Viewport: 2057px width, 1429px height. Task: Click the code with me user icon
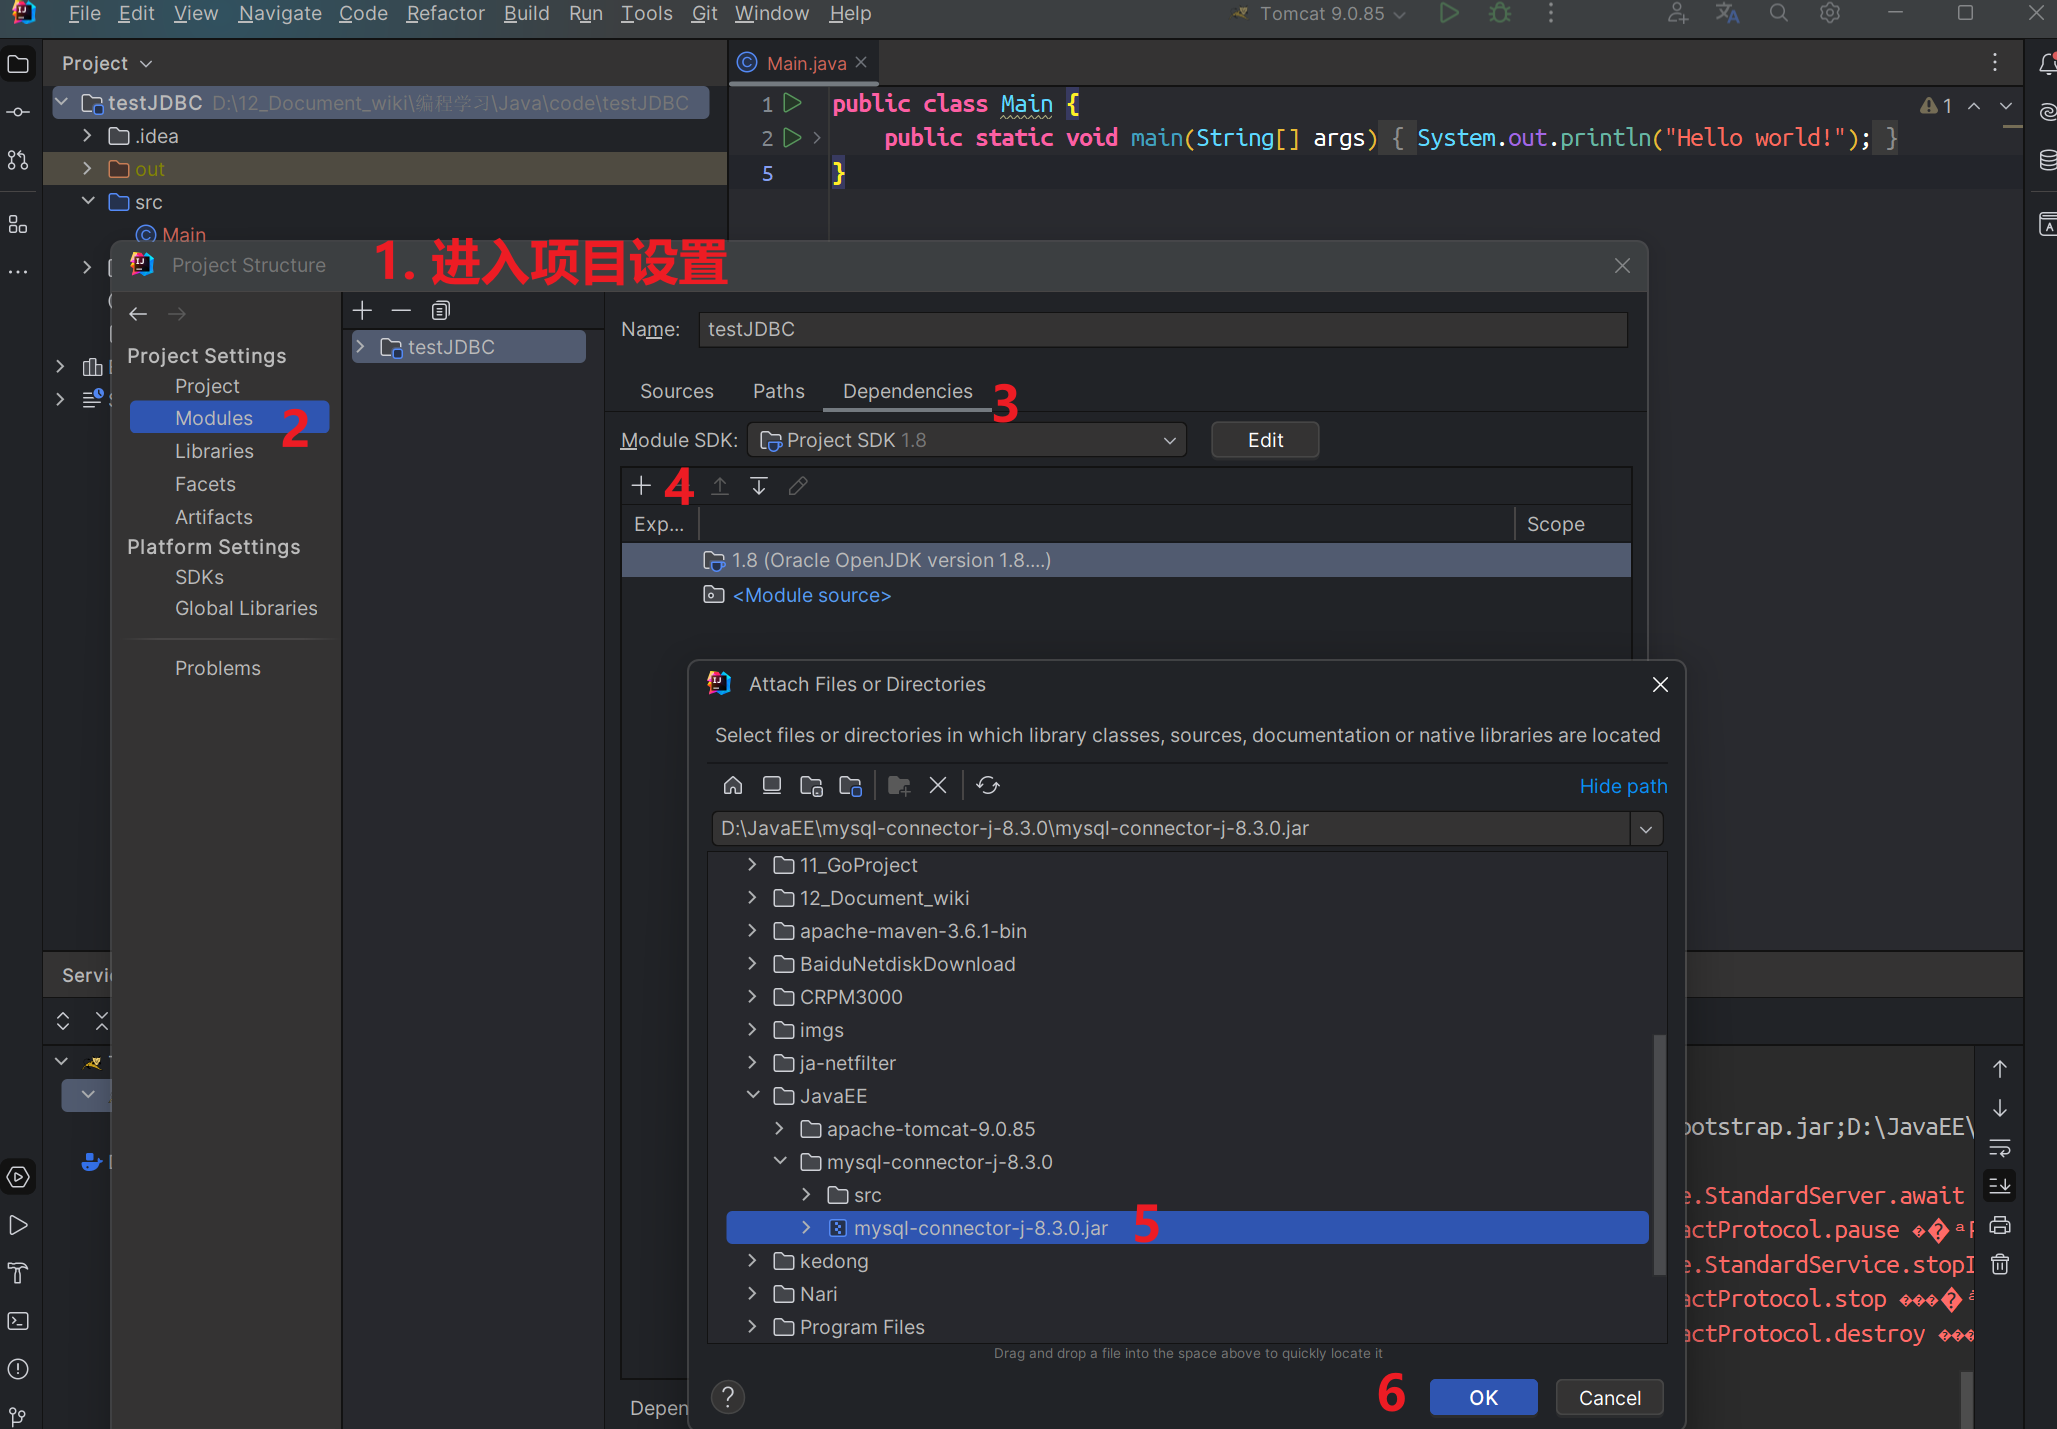[1677, 14]
